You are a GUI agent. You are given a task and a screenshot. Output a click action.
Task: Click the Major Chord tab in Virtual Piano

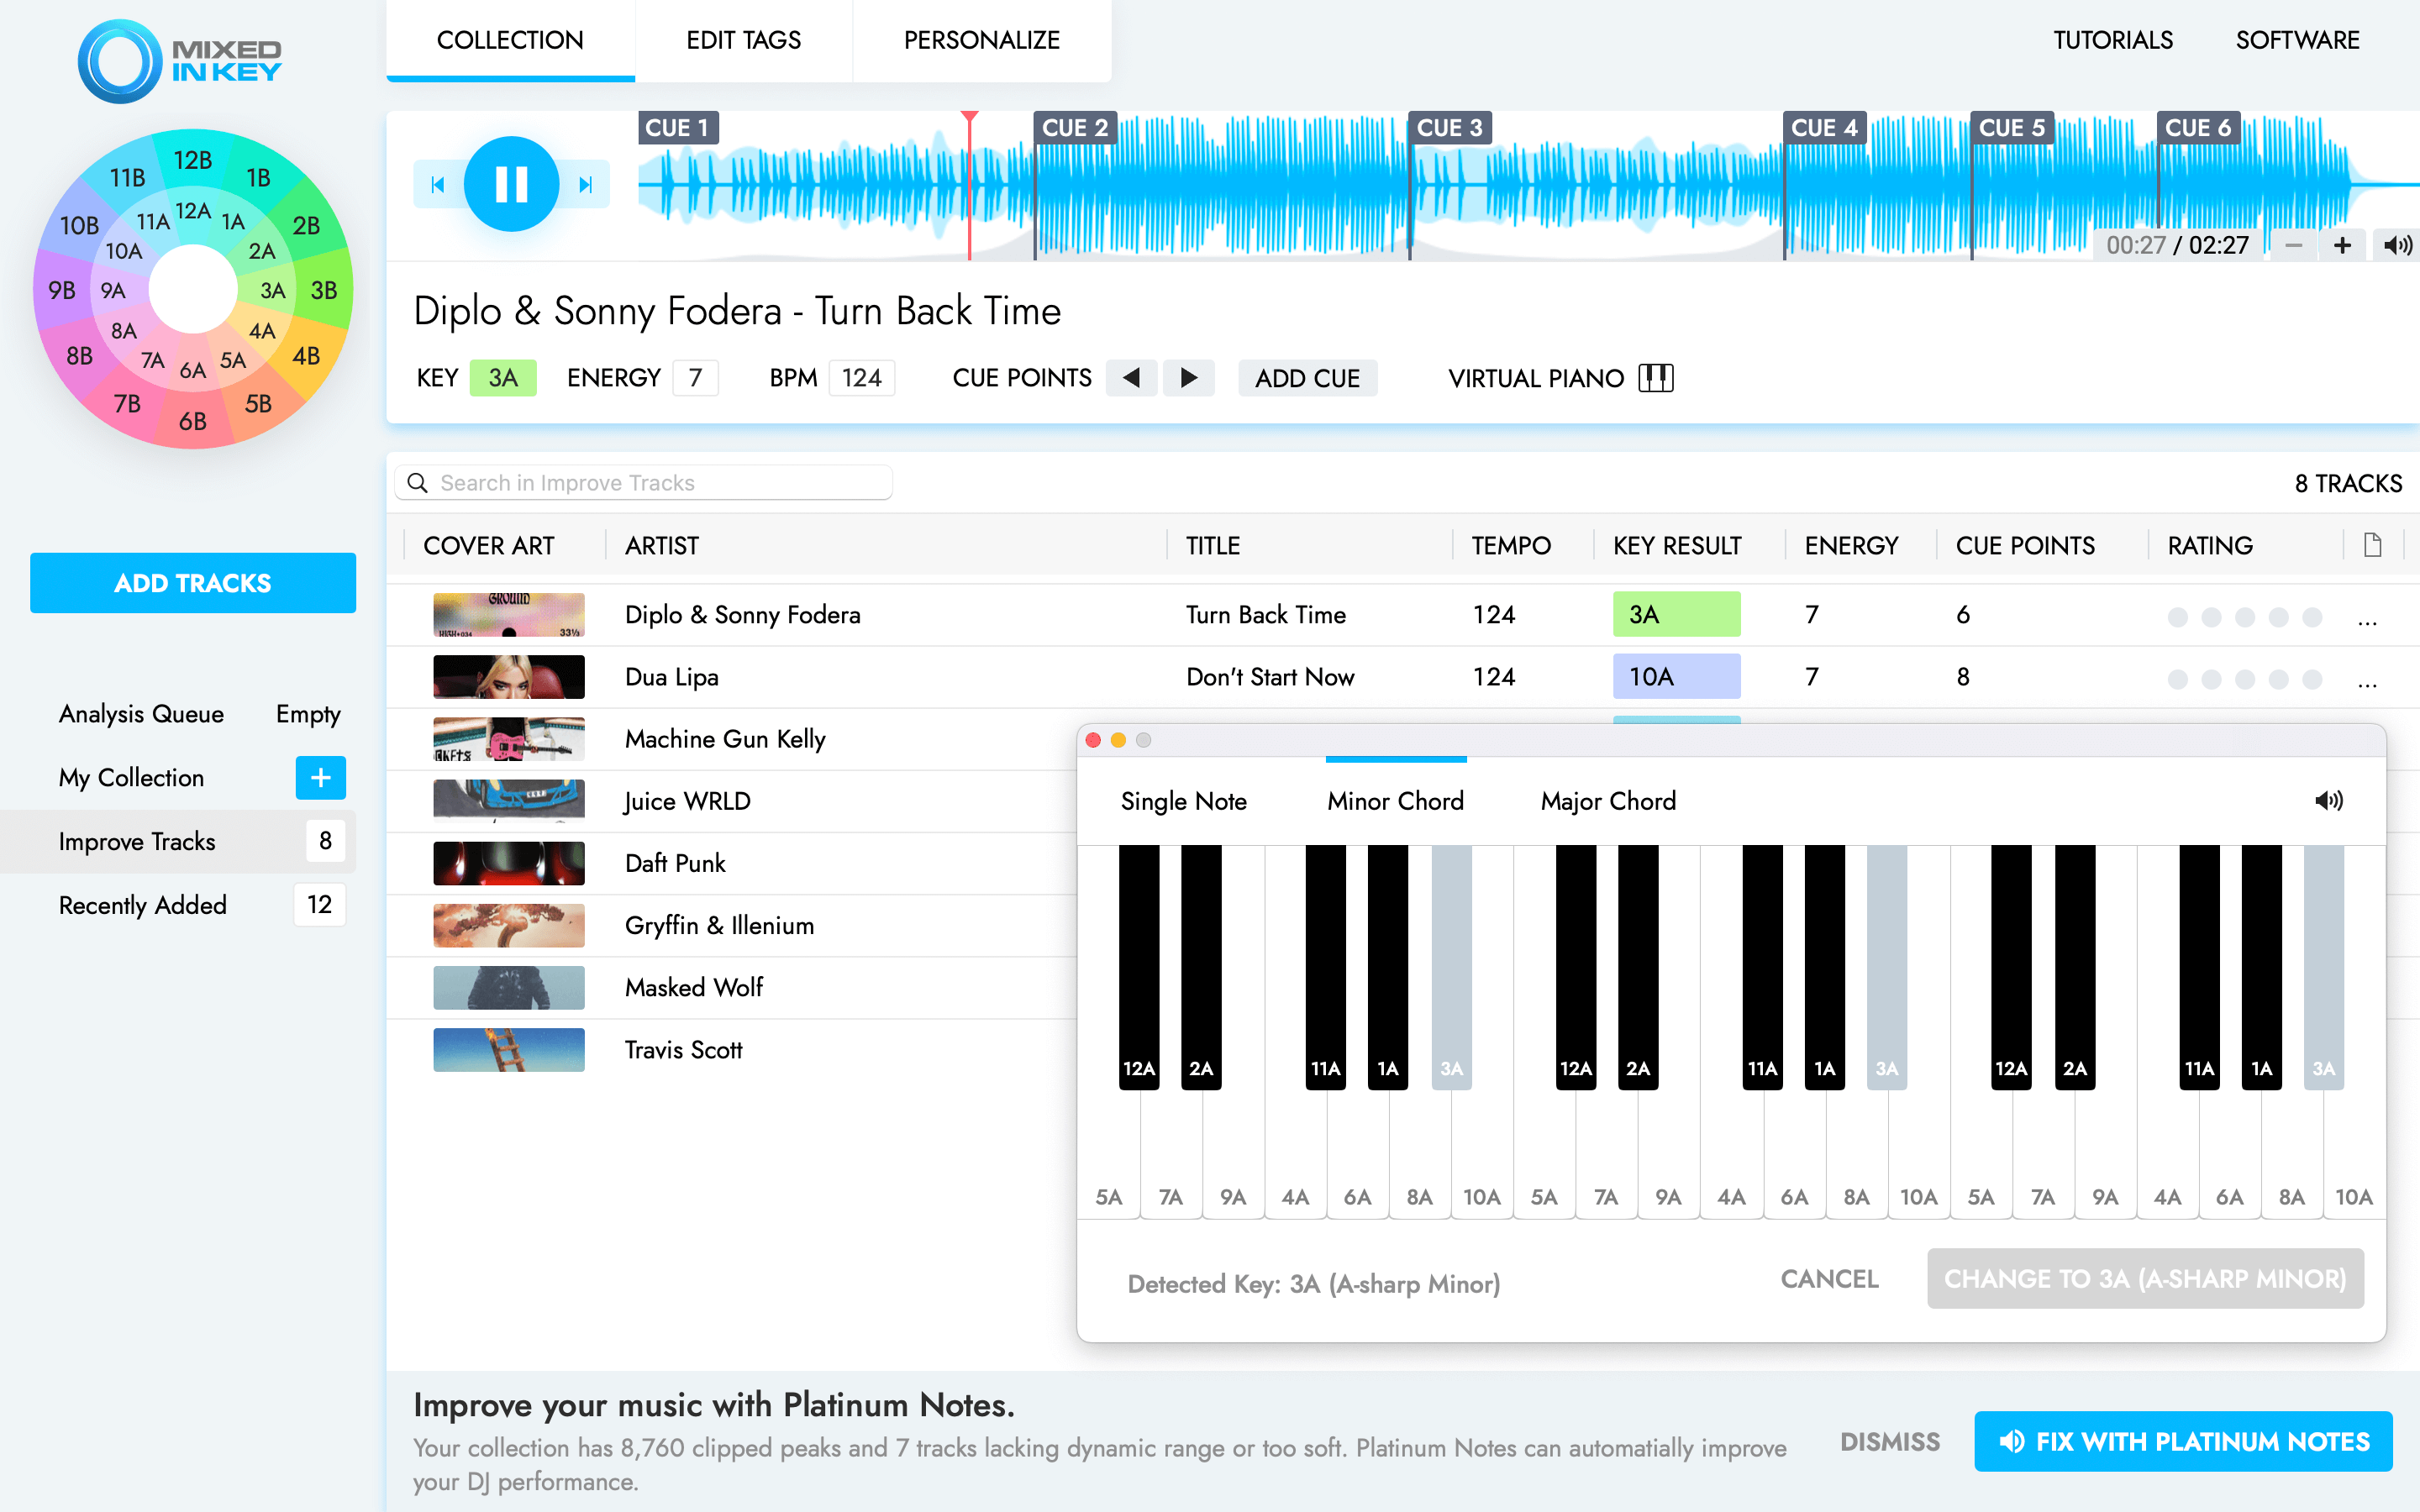(1608, 800)
